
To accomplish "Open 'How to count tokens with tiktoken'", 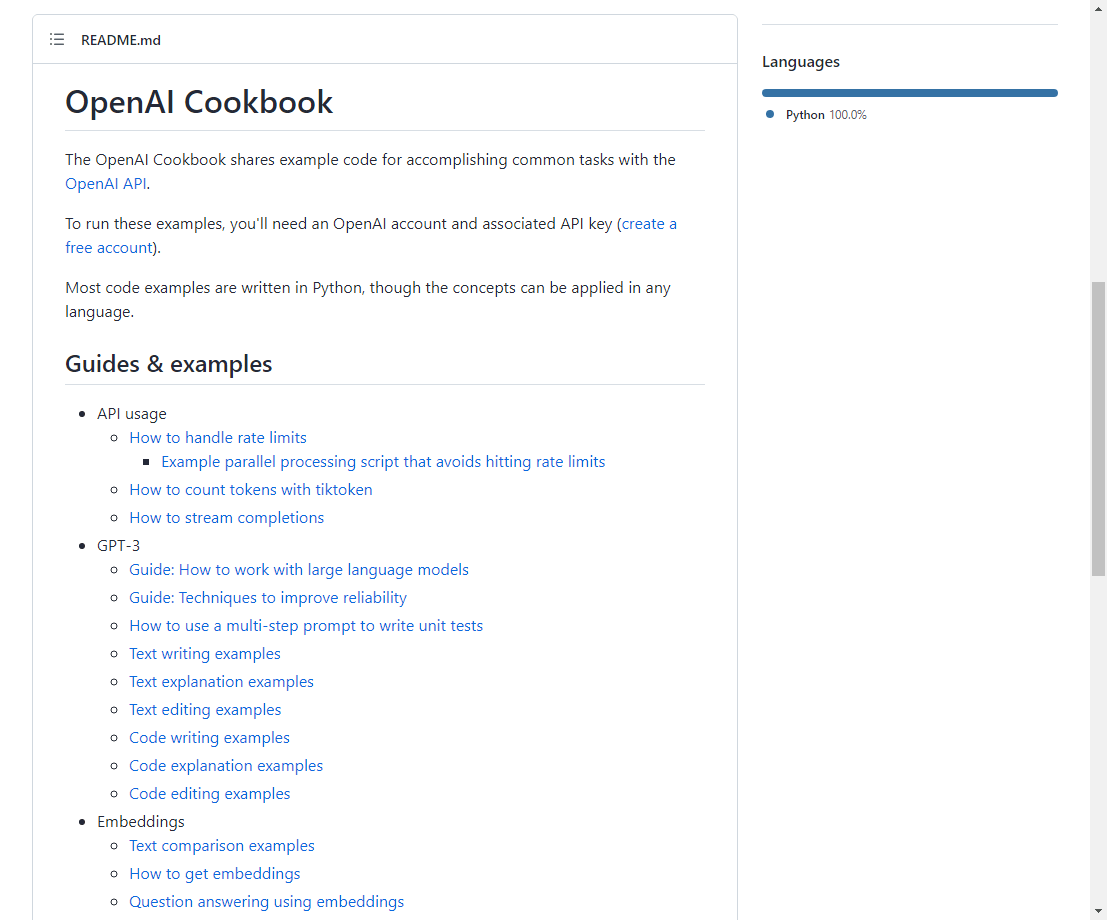I will click(x=251, y=490).
